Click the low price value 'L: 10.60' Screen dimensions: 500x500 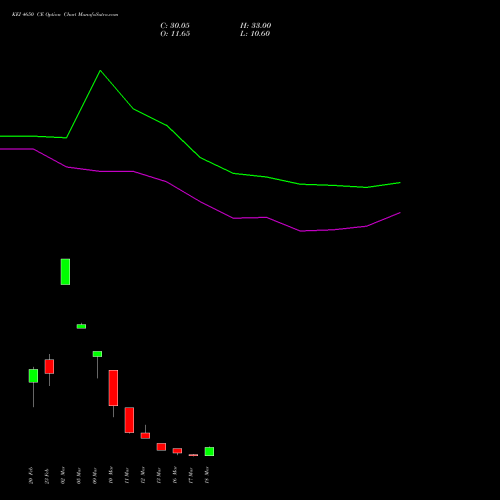tap(255, 34)
